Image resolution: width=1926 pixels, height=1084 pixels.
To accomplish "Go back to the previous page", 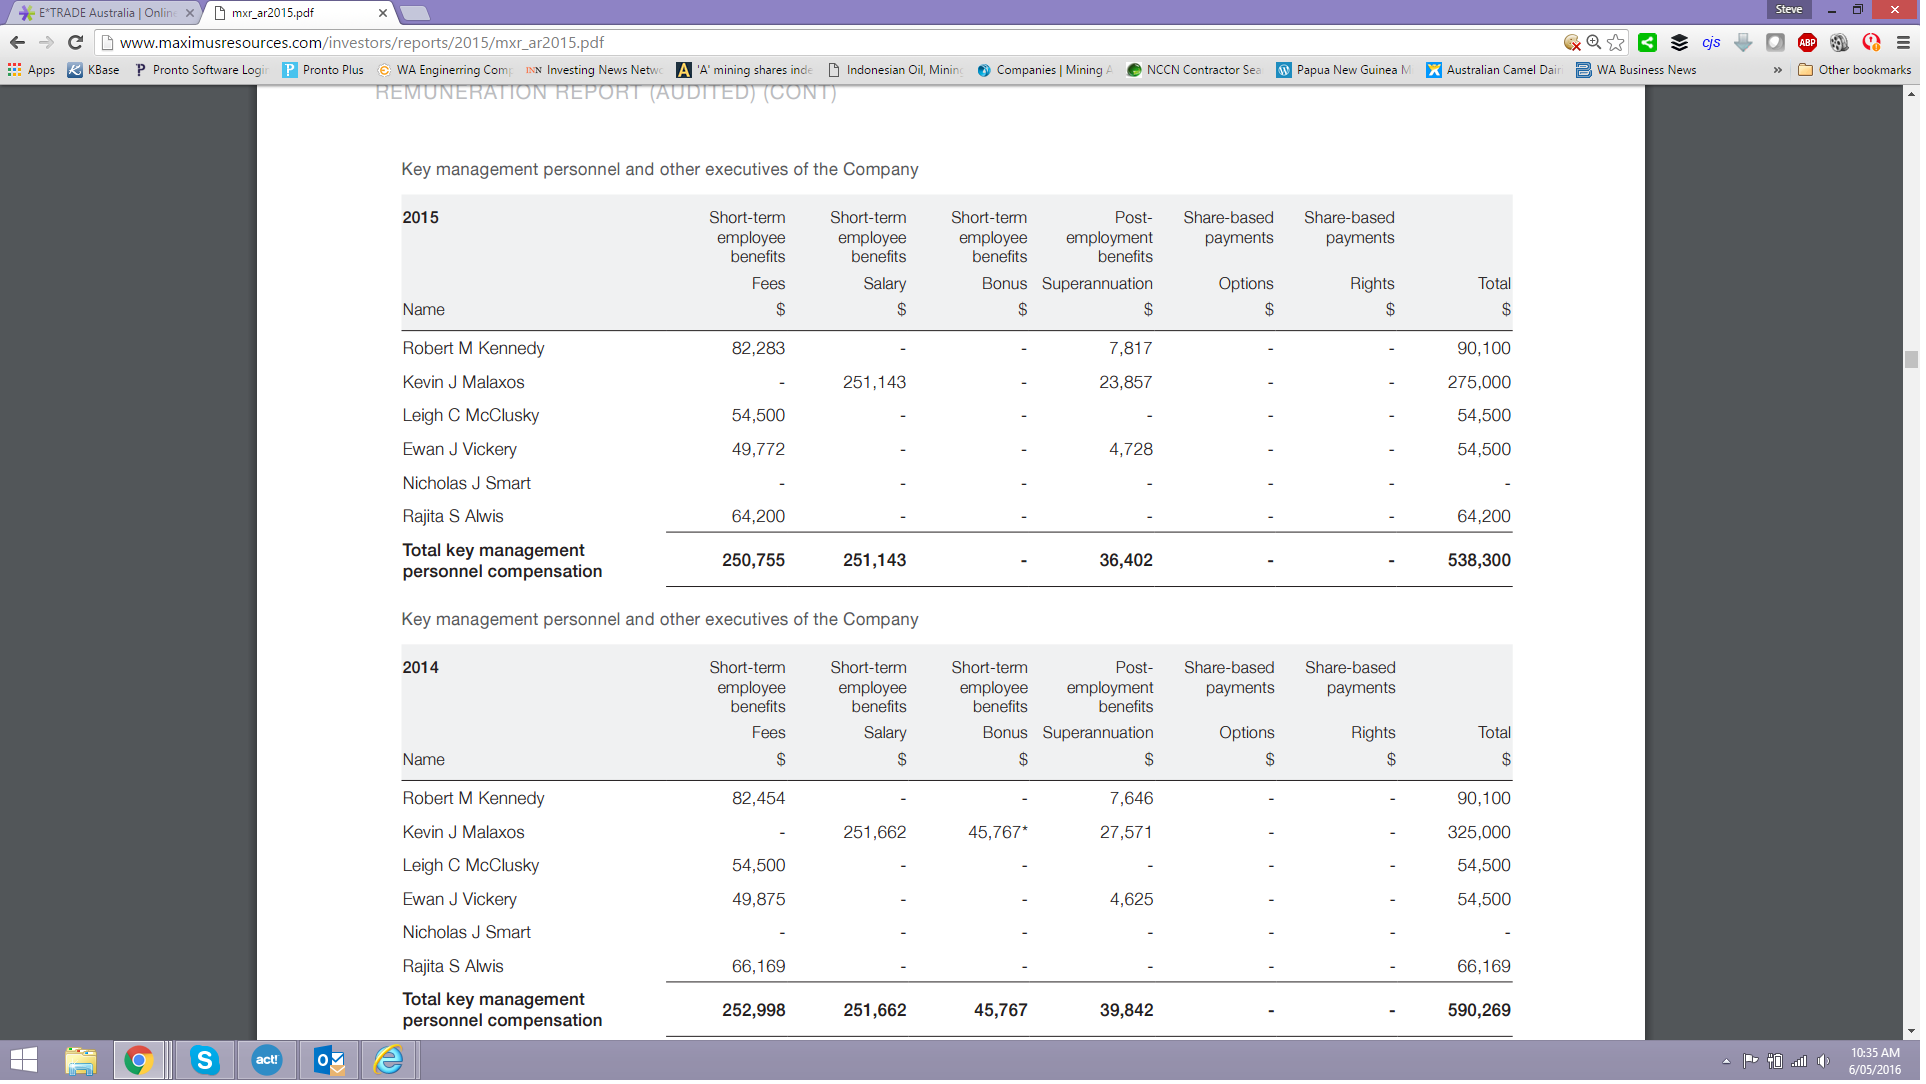I will coord(17,42).
